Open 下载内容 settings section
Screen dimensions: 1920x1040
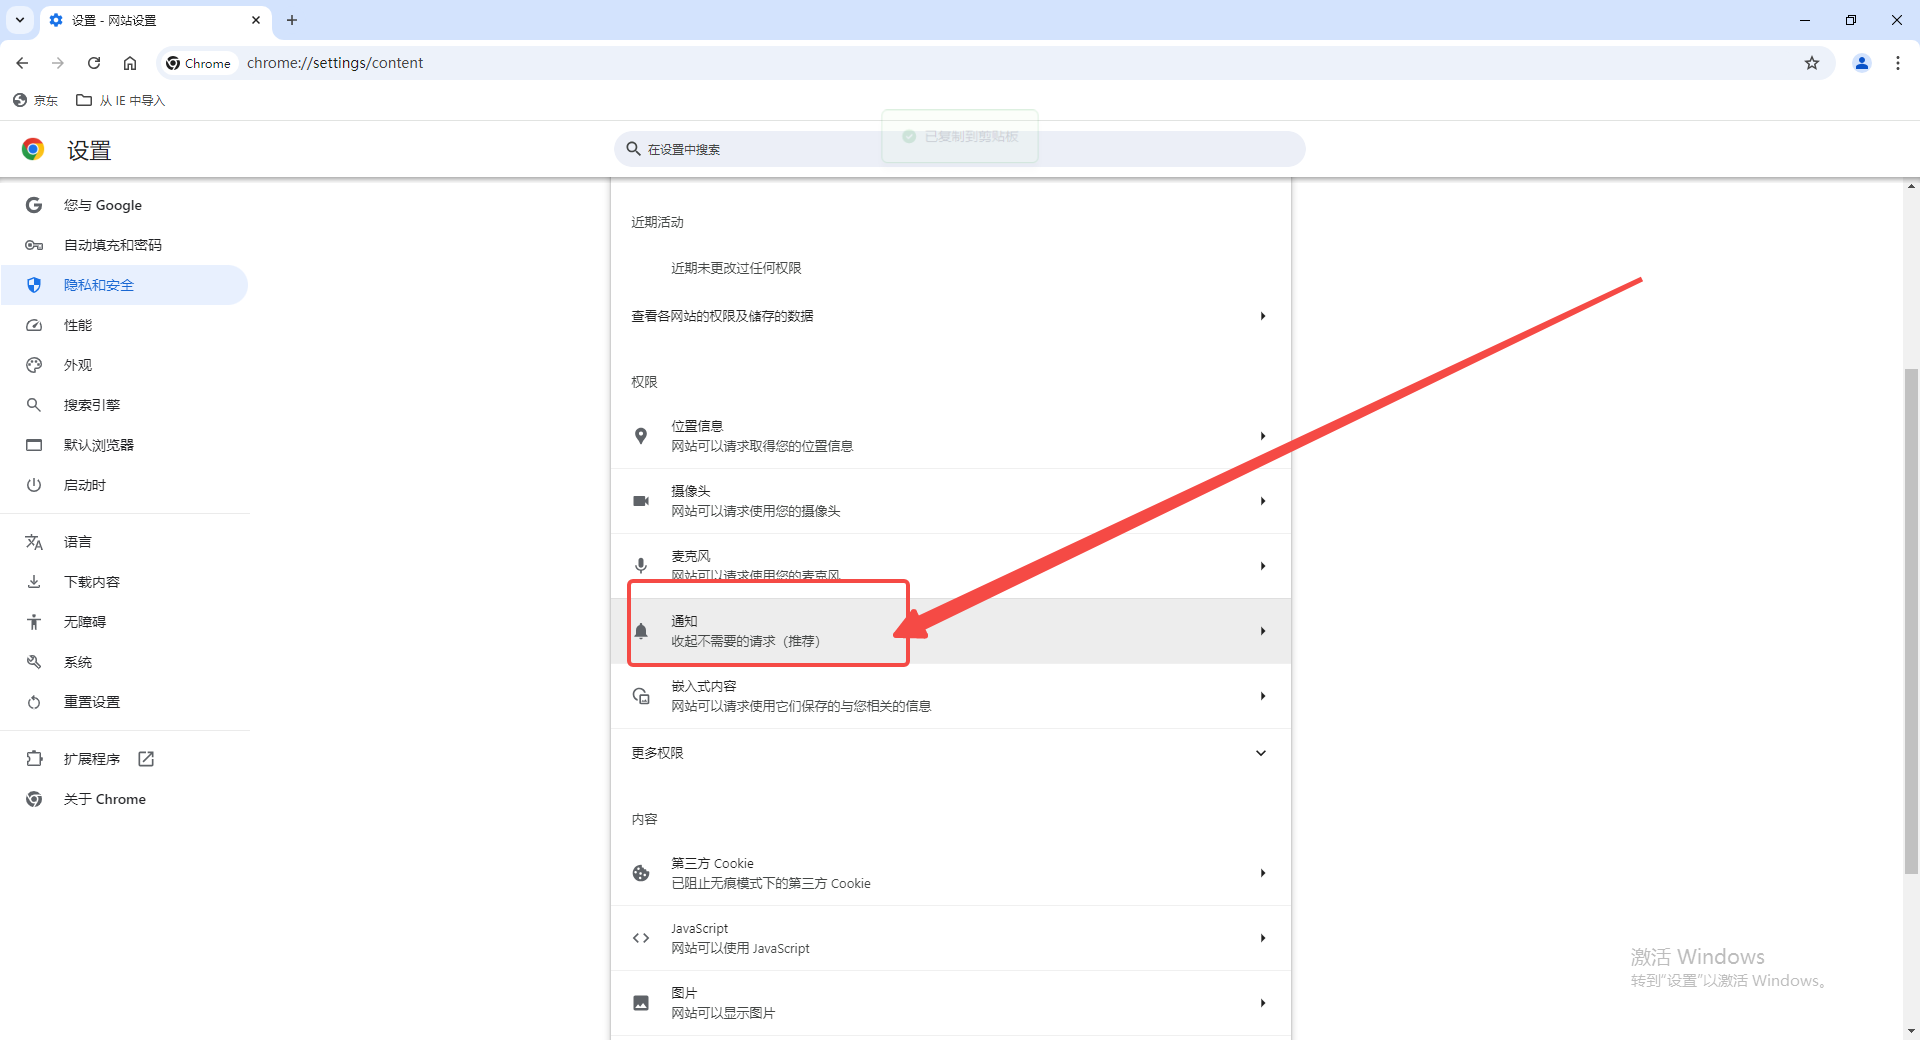125,582
